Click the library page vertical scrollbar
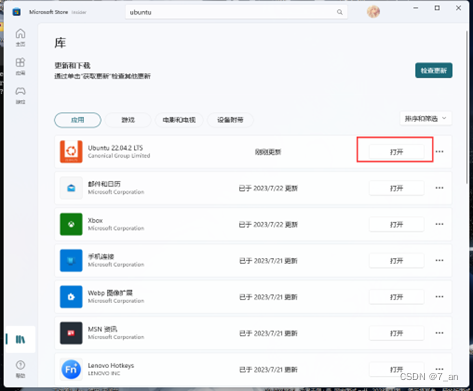The width and height of the screenshot is (473, 391). [467, 107]
